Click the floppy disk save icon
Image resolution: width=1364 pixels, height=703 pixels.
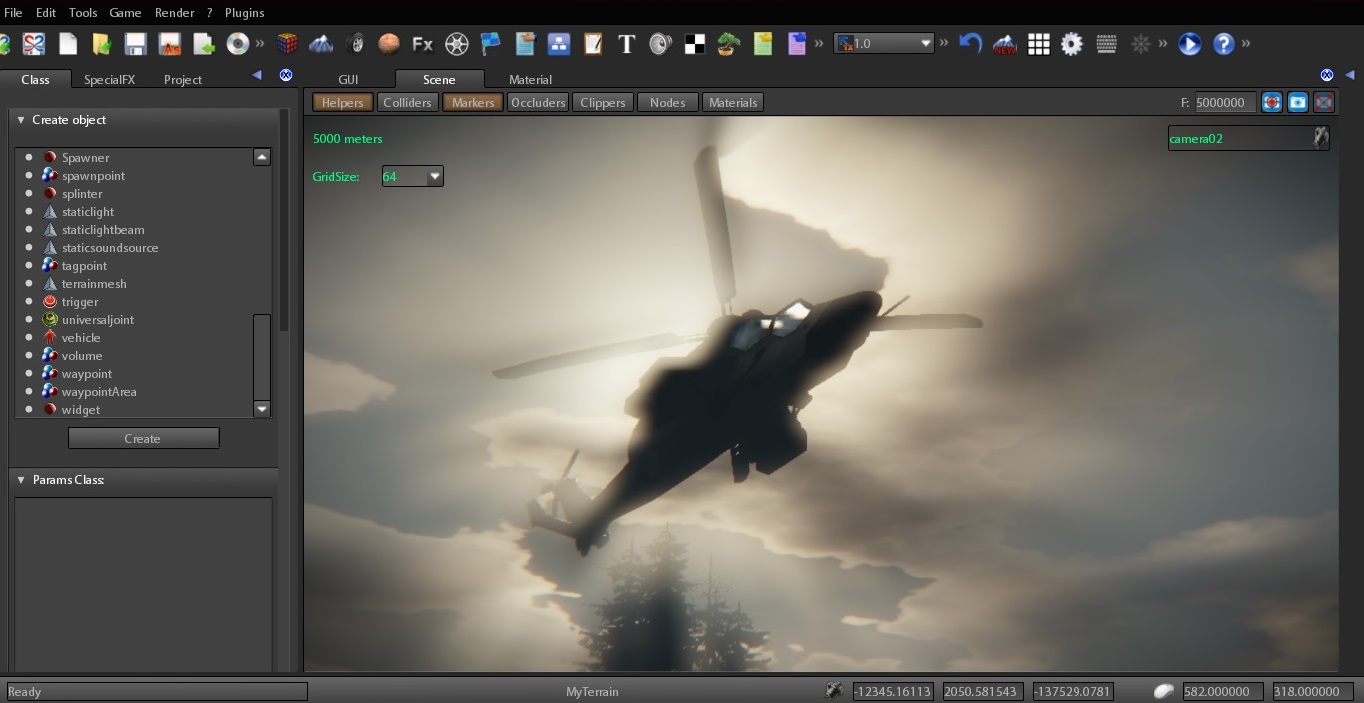point(135,44)
